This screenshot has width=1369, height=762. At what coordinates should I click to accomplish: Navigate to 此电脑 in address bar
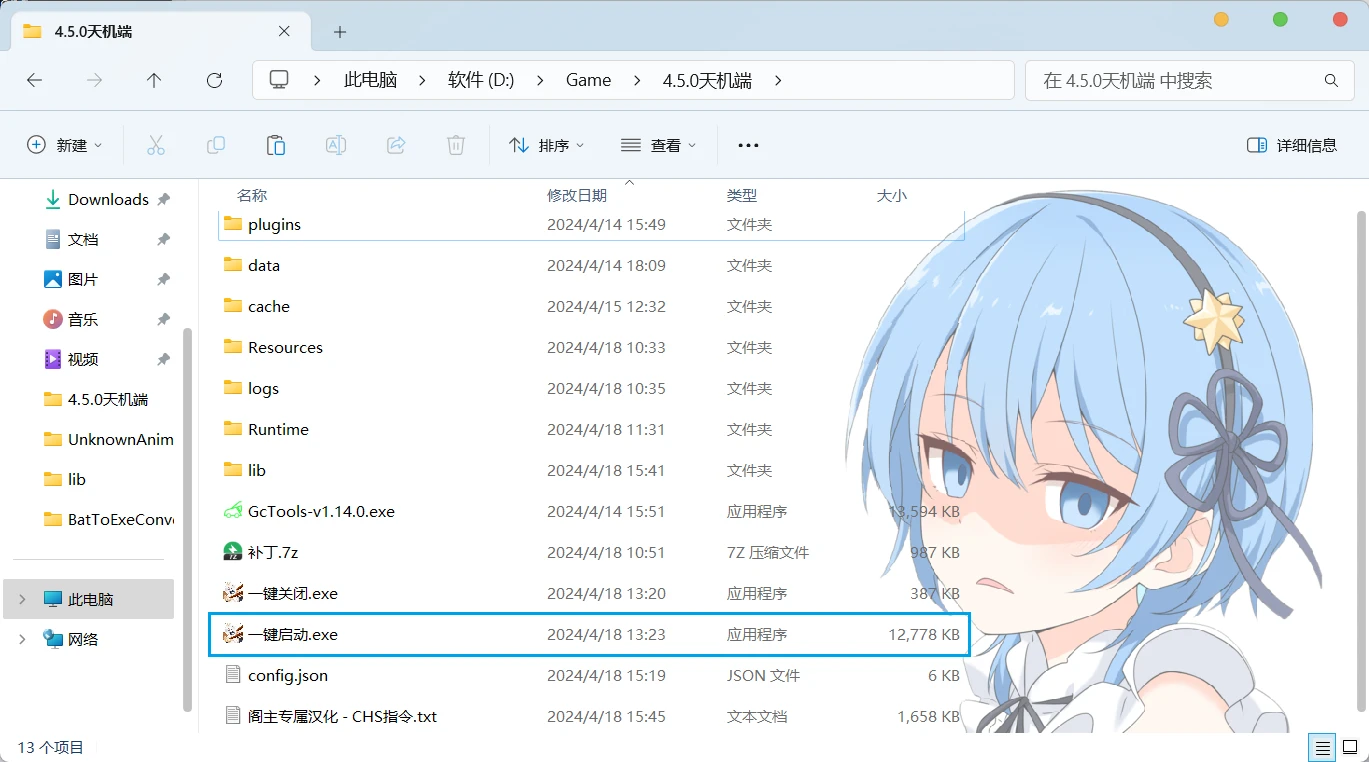pos(371,80)
